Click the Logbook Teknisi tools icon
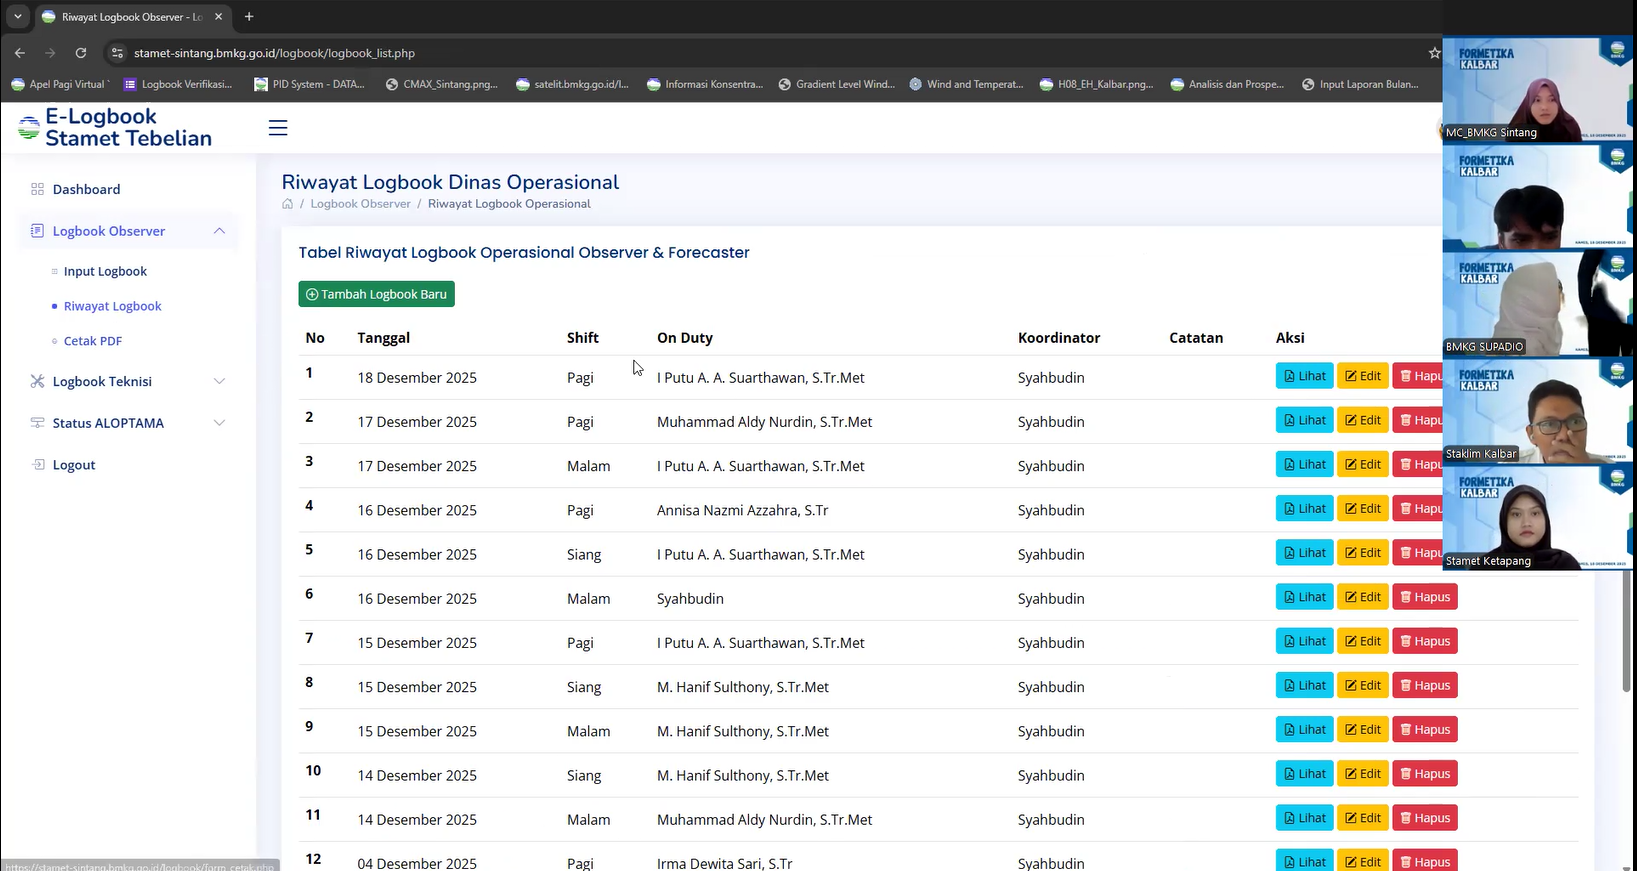 click(38, 381)
